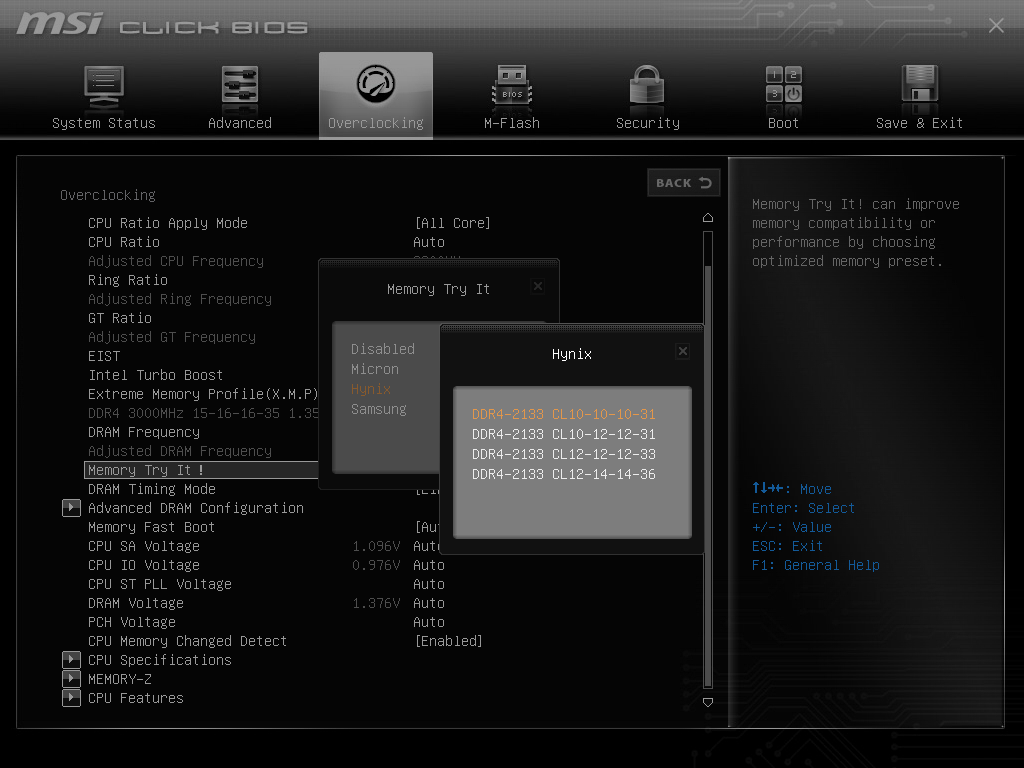Click the BACK button
Viewport: 1024px width, 768px height.
[x=683, y=183]
